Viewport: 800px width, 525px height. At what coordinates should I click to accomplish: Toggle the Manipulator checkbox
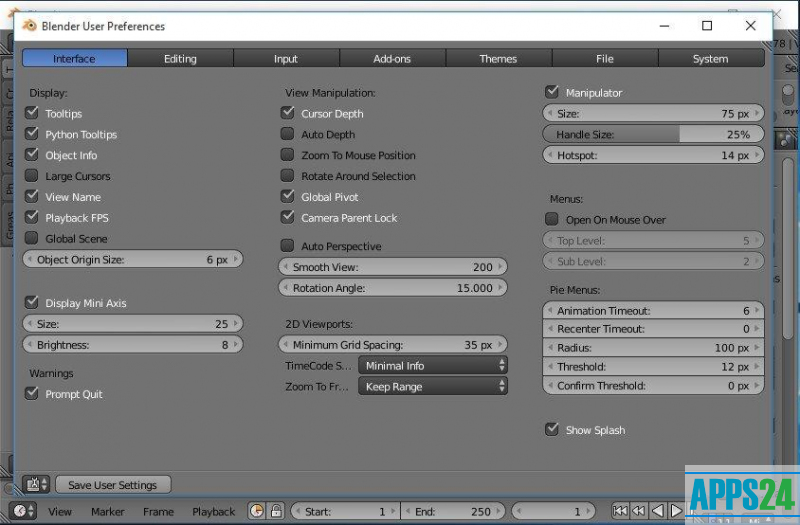click(552, 92)
